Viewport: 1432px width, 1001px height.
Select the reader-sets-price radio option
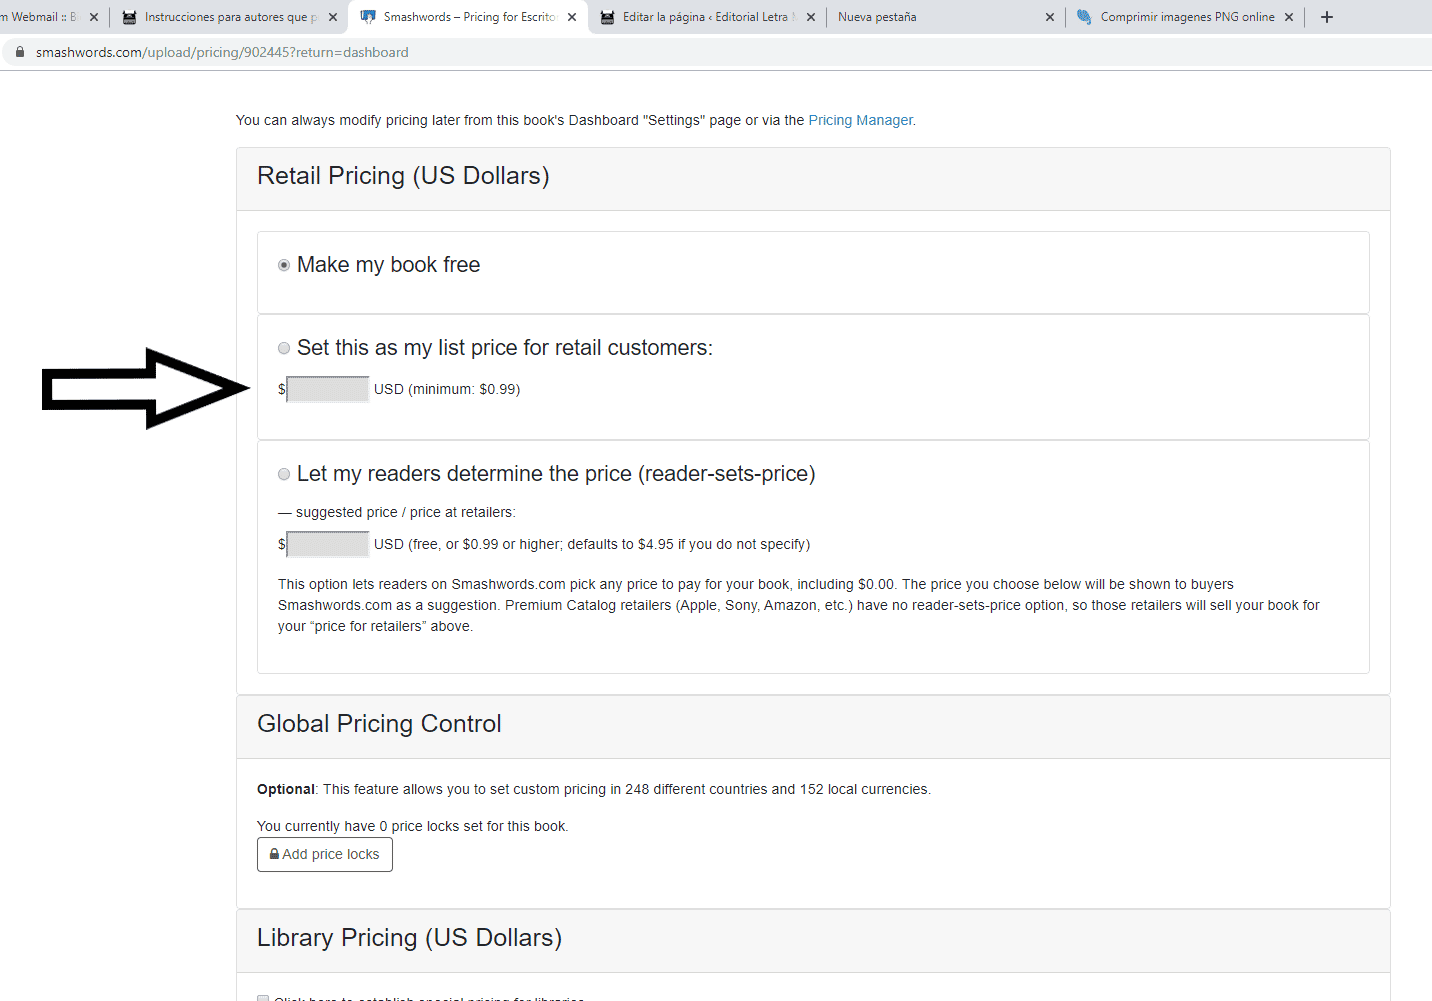click(284, 474)
